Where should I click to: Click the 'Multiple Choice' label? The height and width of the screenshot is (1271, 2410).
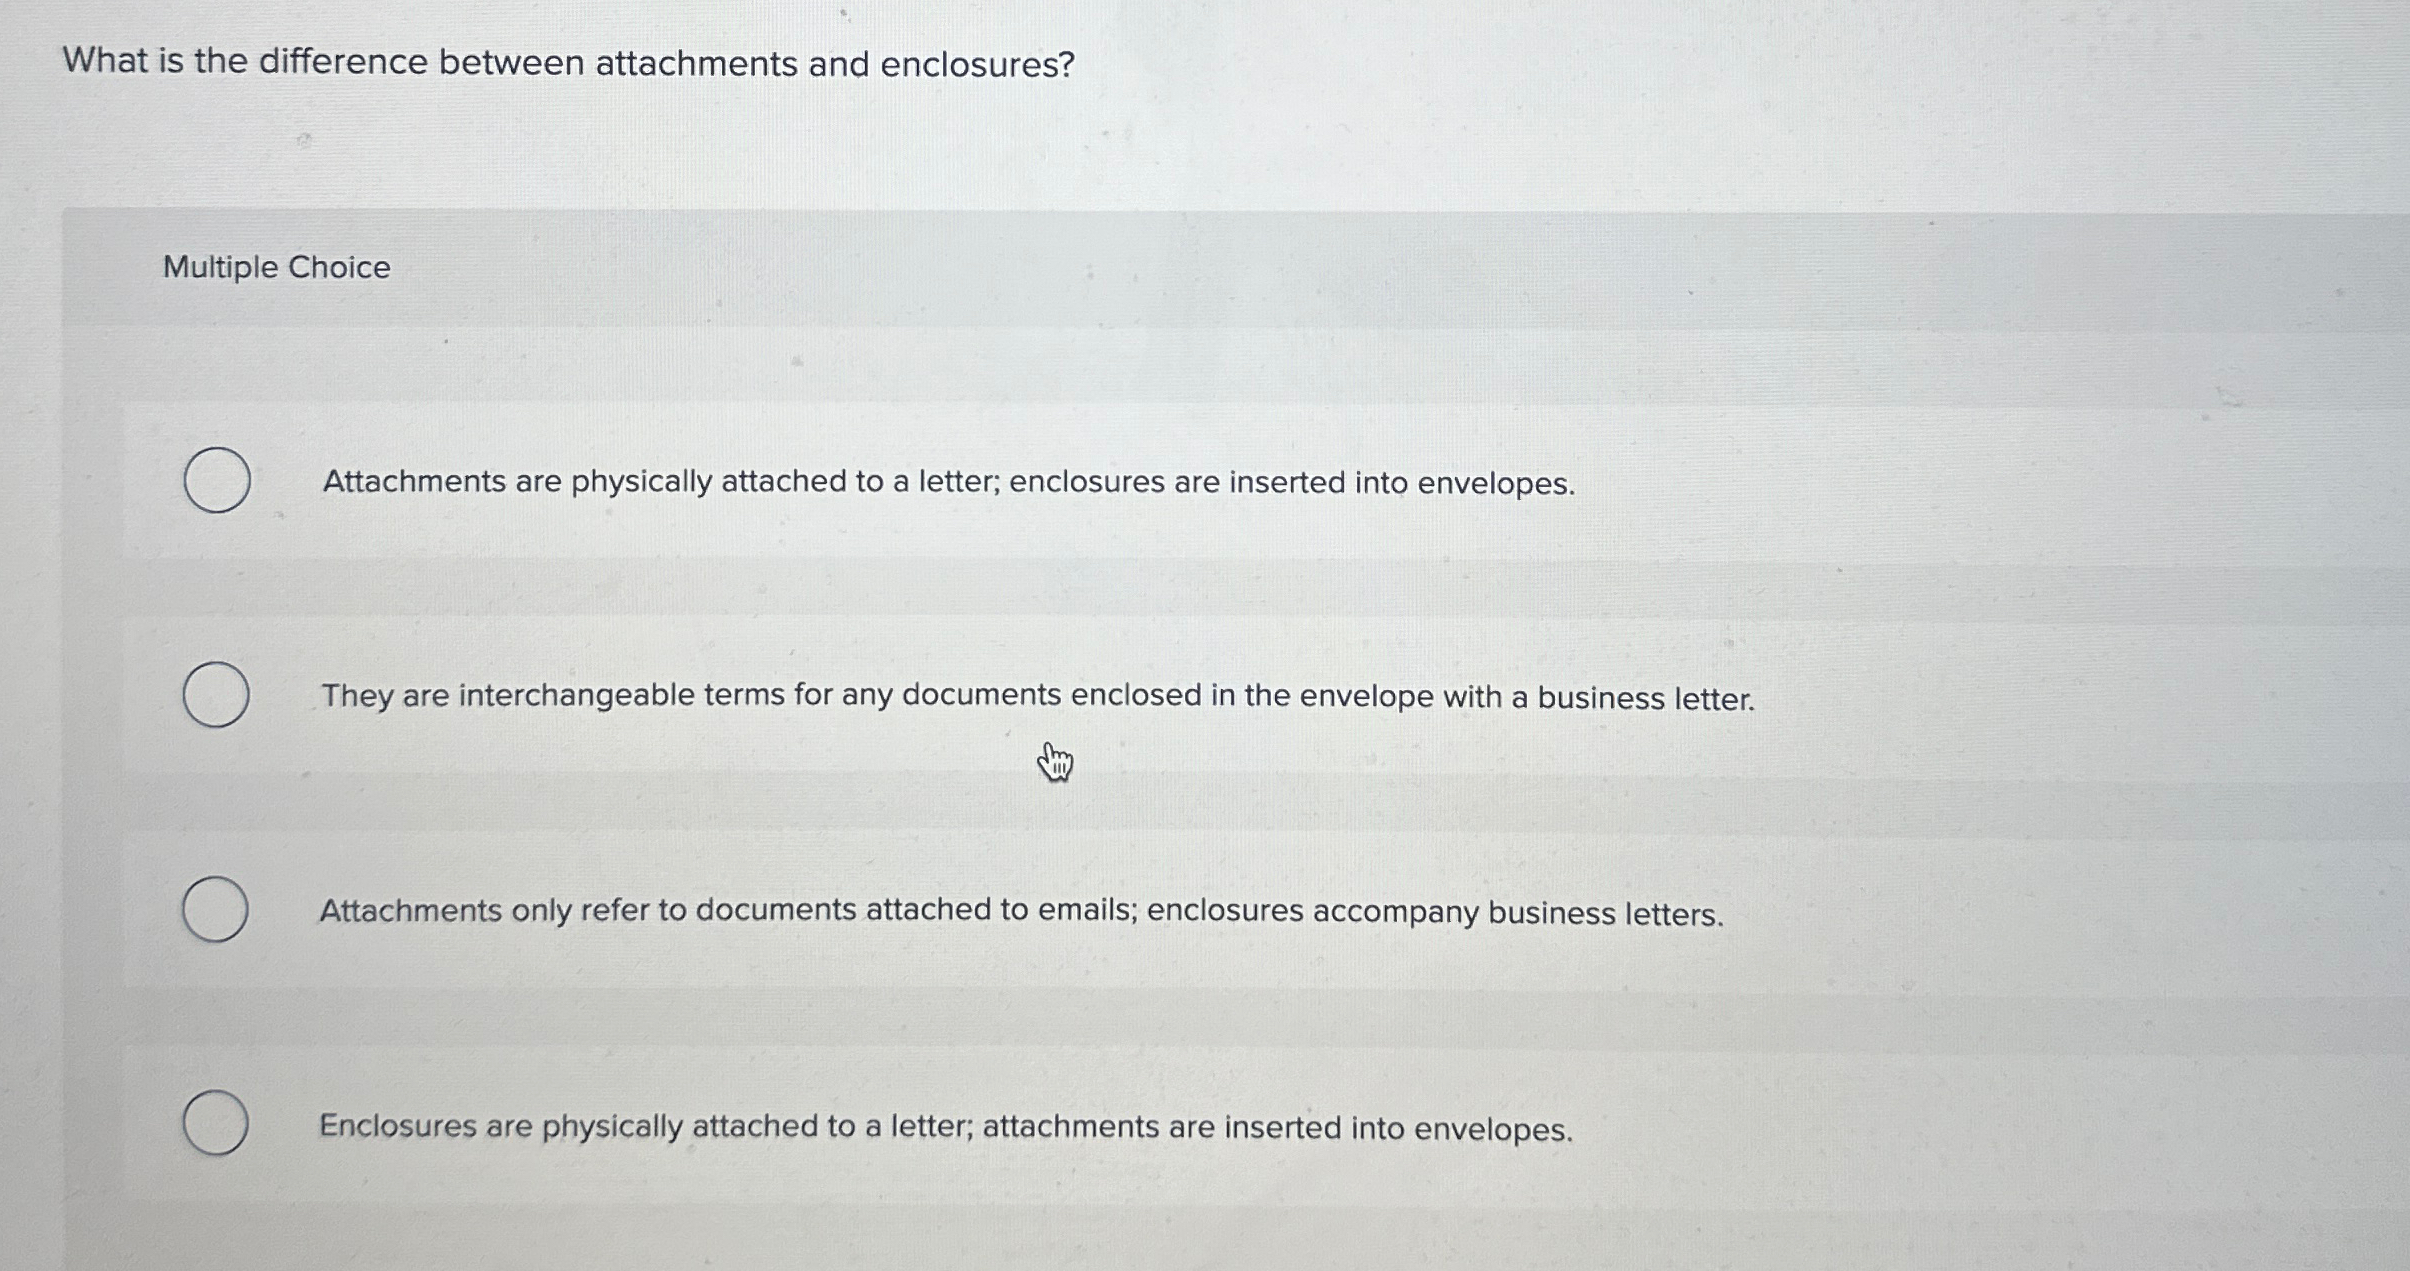(x=276, y=266)
